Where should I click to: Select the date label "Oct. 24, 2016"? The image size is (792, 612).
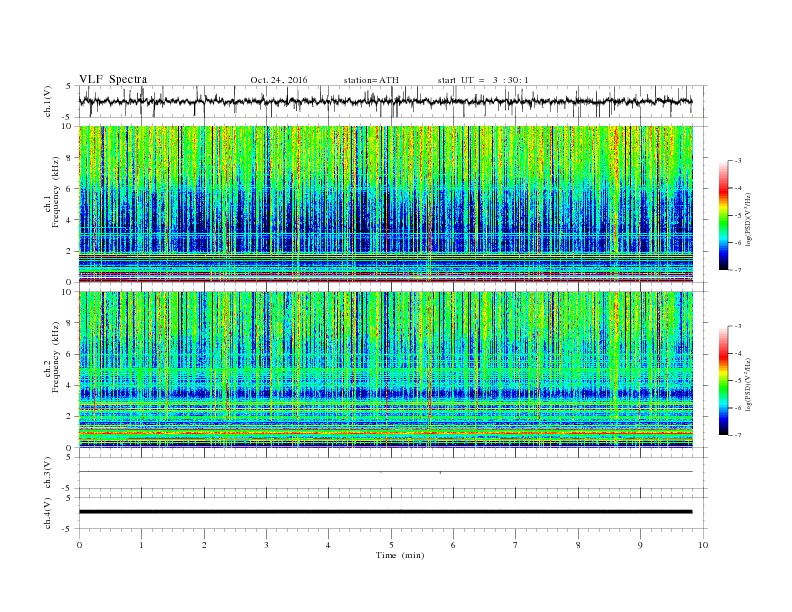click(279, 80)
